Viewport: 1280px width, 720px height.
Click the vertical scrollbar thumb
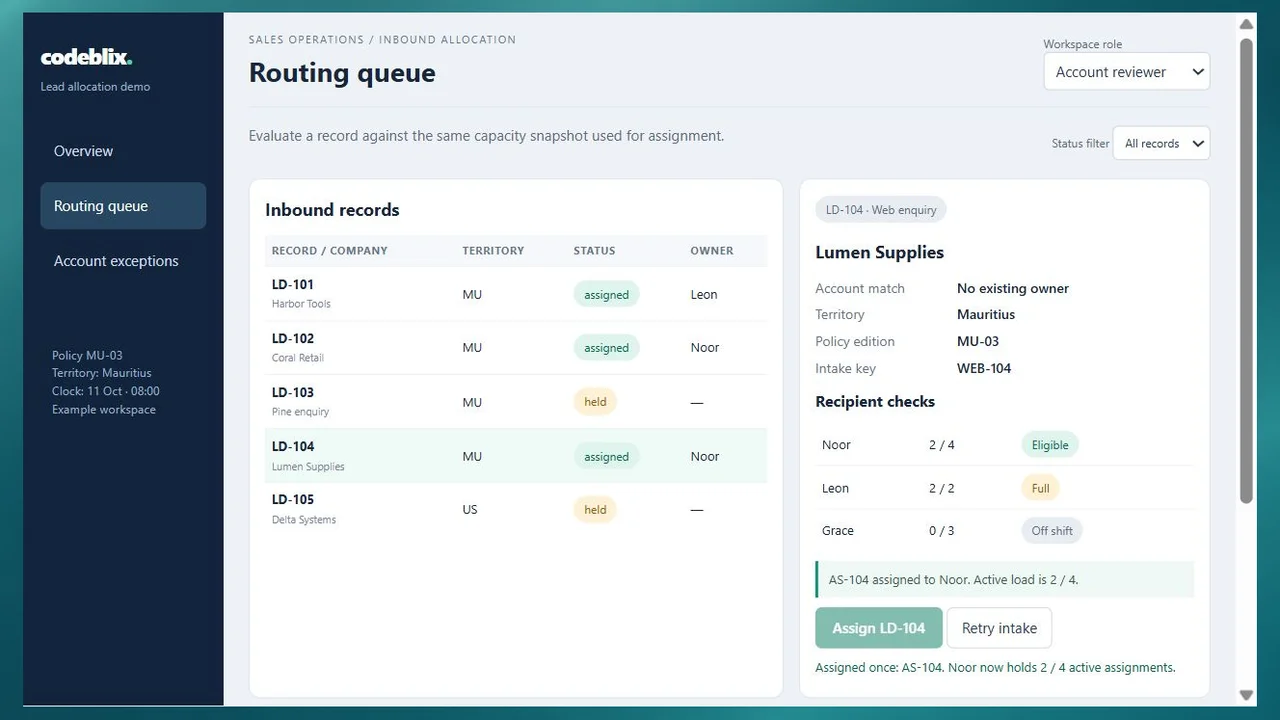tap(1246, 270)
